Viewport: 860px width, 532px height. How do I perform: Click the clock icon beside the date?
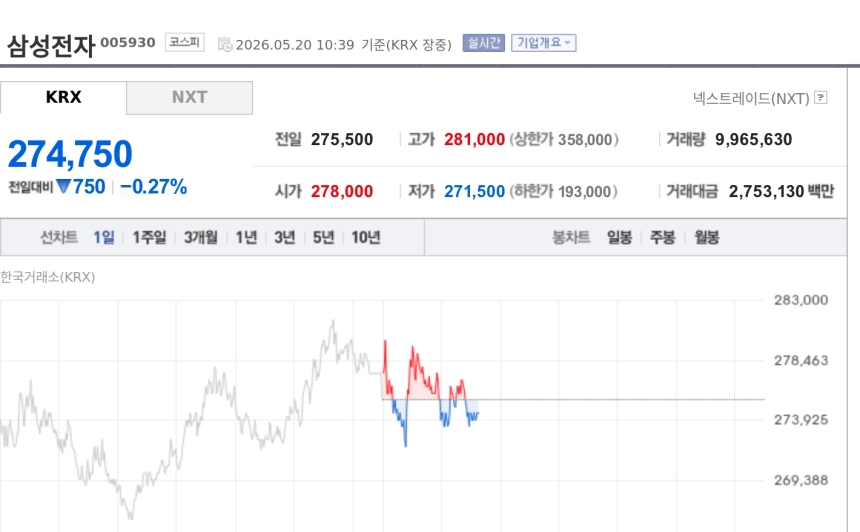click(x=225, y=45)
